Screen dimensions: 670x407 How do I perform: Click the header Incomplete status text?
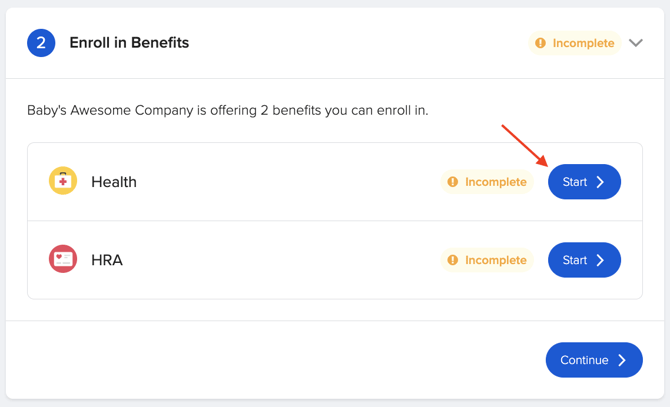coord(583,43)
